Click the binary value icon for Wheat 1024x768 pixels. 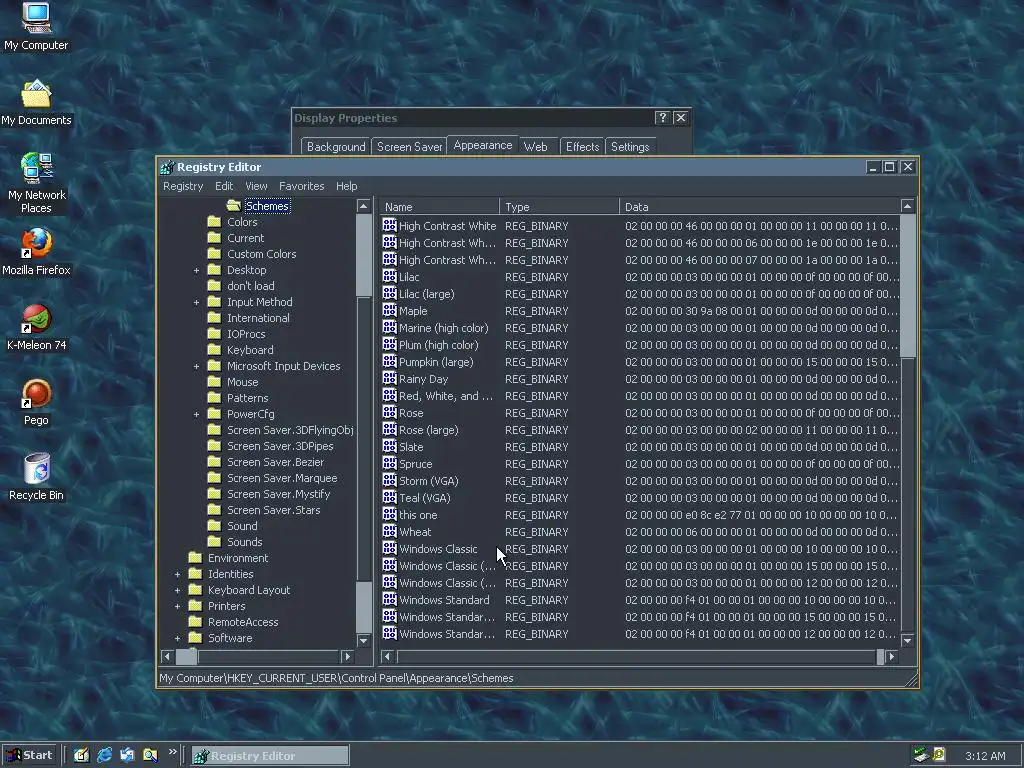click(389, 531)
